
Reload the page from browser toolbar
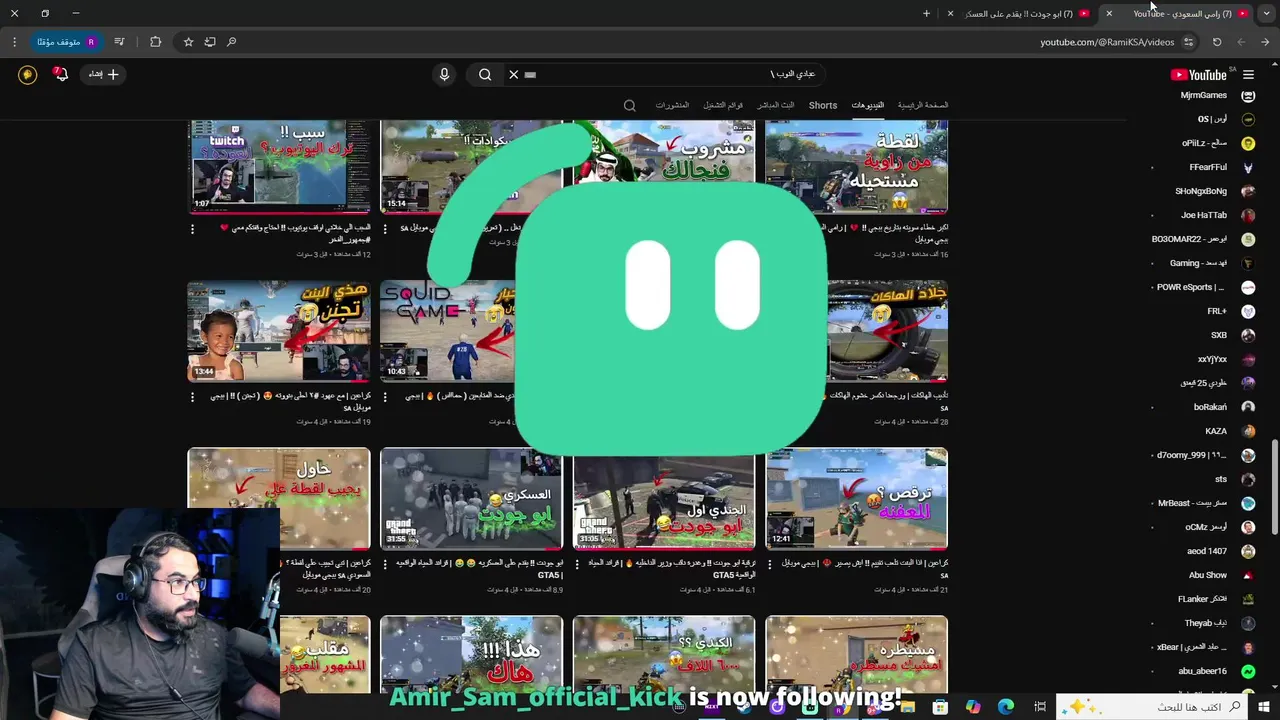point(1217,42)
